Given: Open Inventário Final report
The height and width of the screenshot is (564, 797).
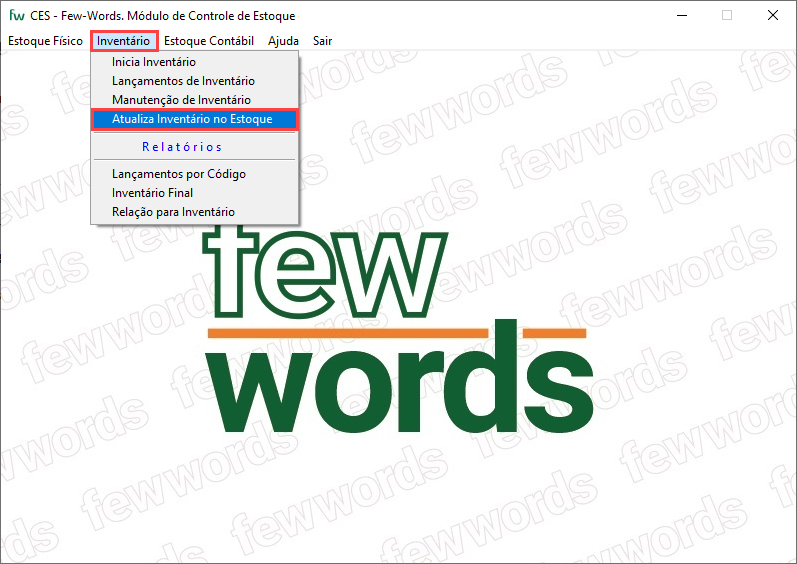Looking at the screenshot, I should tap(195, 193).
